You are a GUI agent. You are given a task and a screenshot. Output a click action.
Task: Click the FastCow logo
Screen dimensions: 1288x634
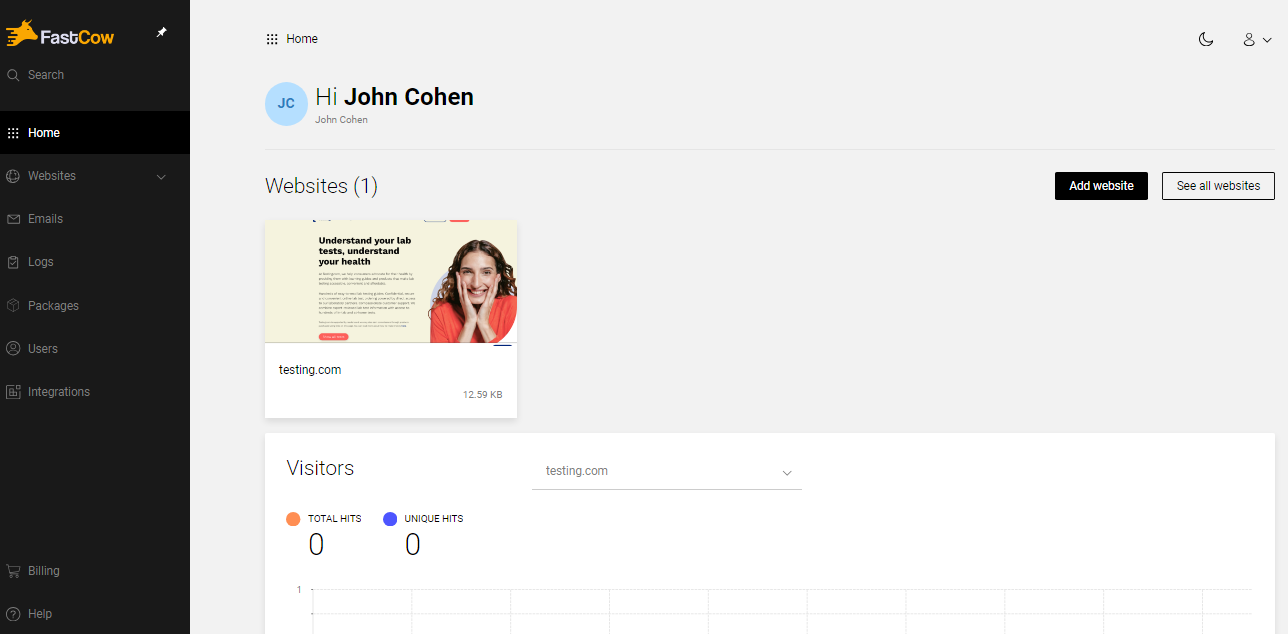pyautogui.click(x=60, y=36)
